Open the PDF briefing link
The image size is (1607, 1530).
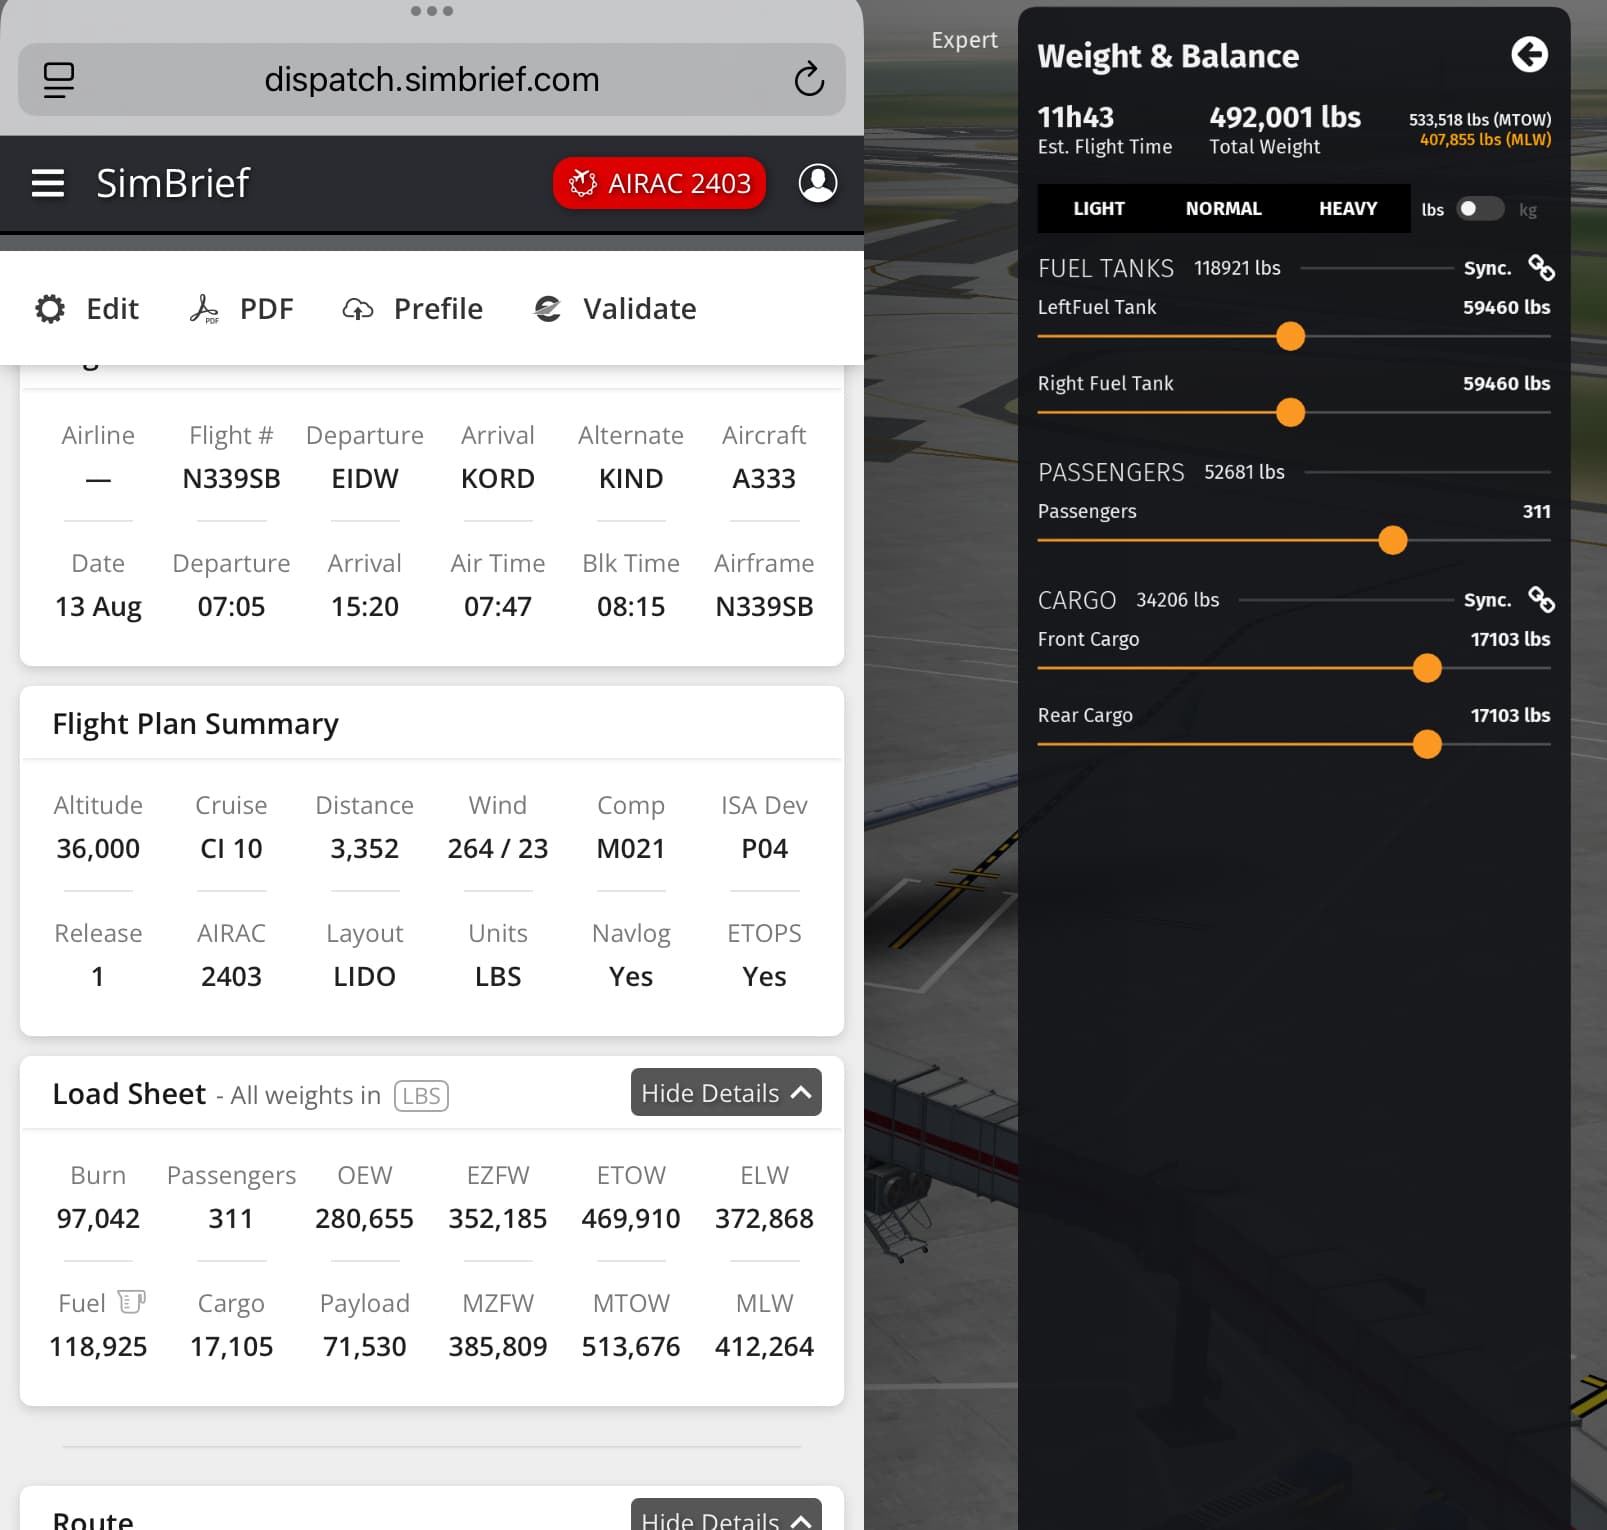[266, 309]
